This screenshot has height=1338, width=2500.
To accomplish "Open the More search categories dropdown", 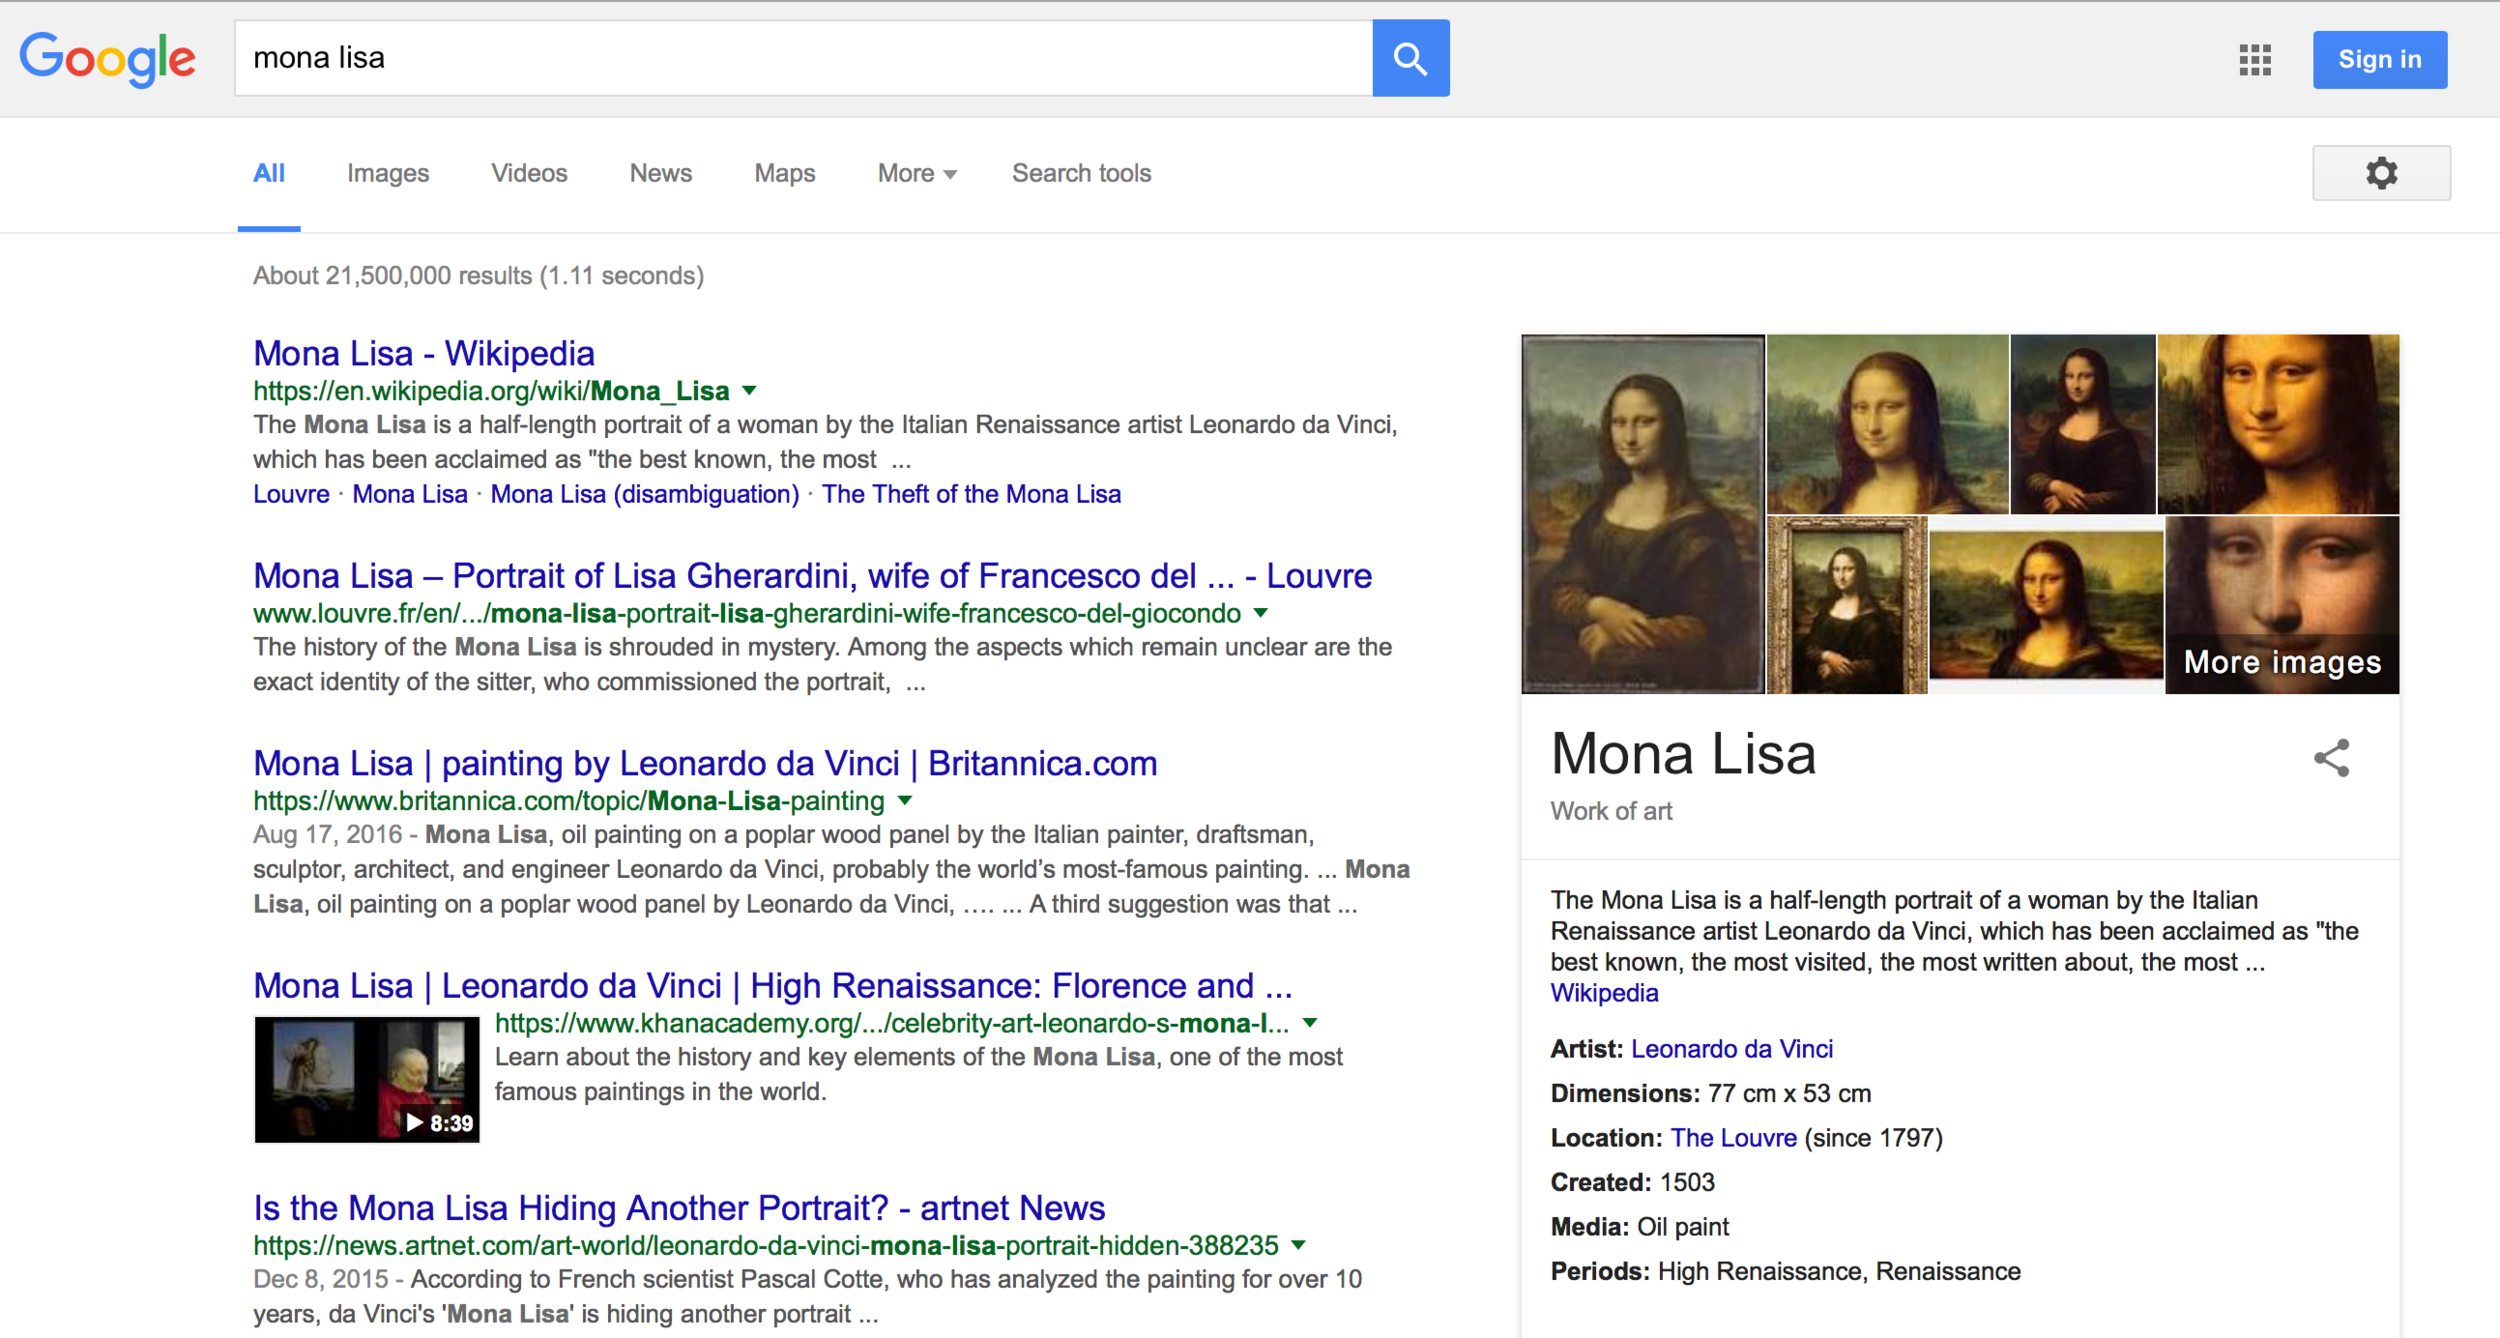I will (916, 173).
